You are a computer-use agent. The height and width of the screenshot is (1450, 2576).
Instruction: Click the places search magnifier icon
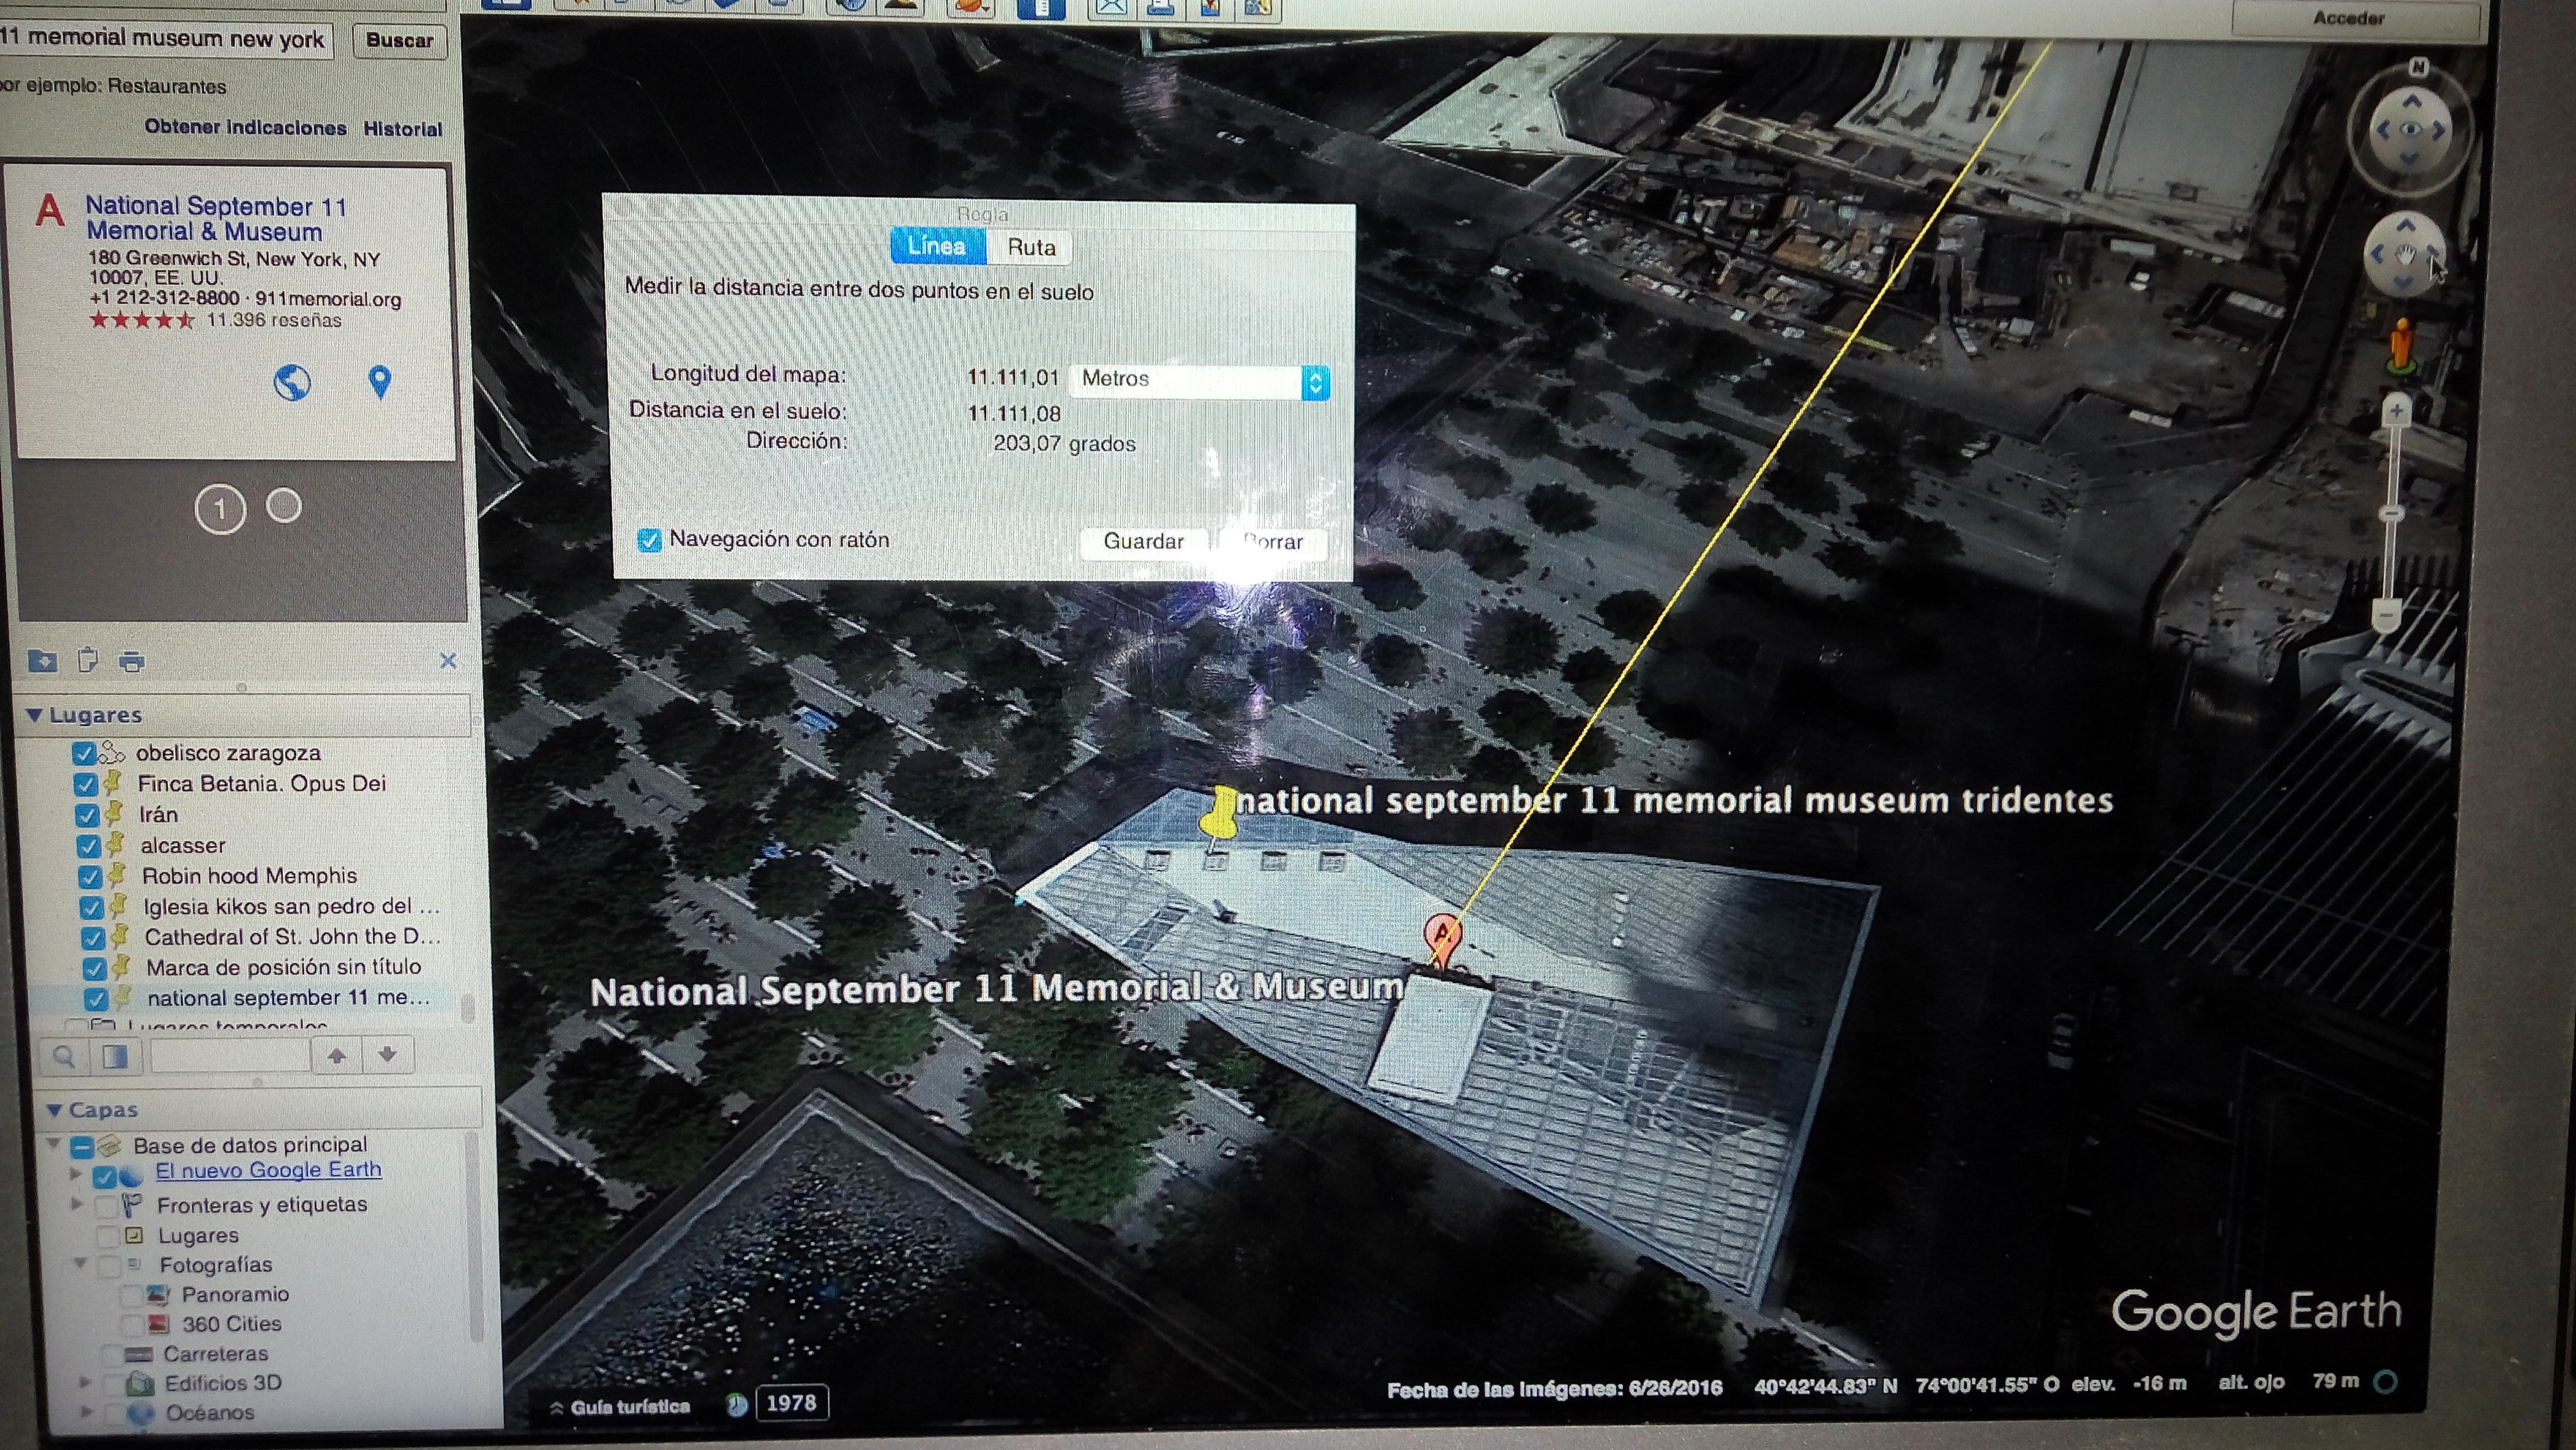click(x=65, y=1056)
